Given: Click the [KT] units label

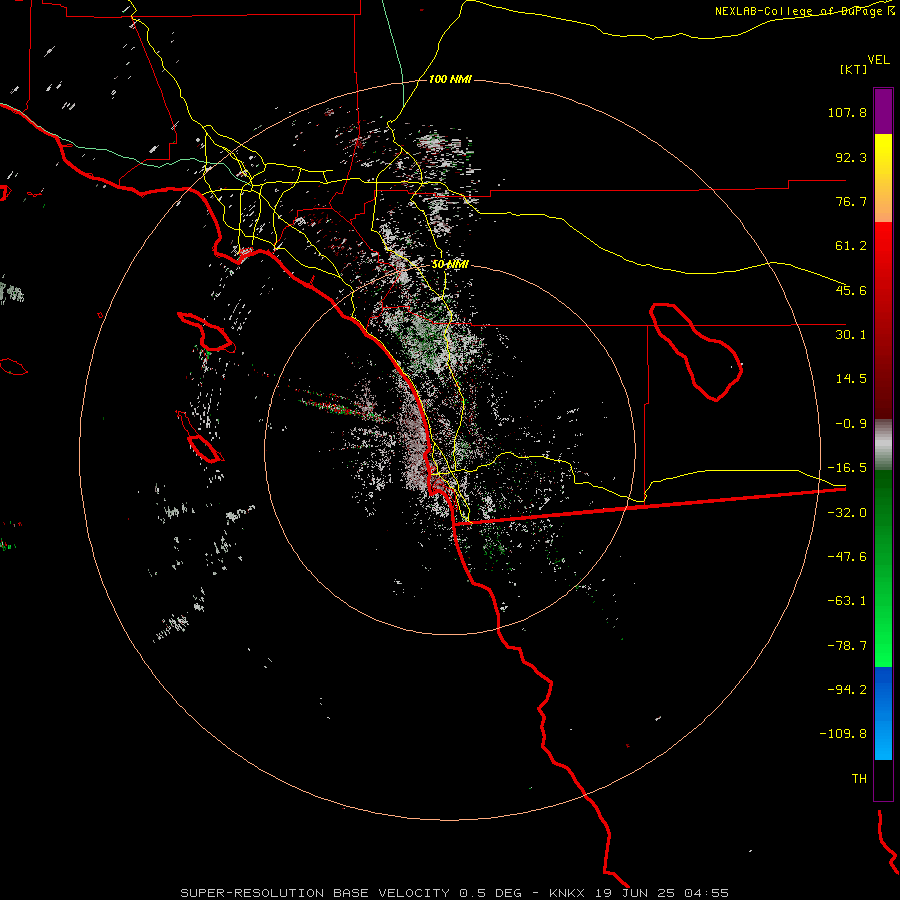Looking at the screenshot, I should coord(853,69).
